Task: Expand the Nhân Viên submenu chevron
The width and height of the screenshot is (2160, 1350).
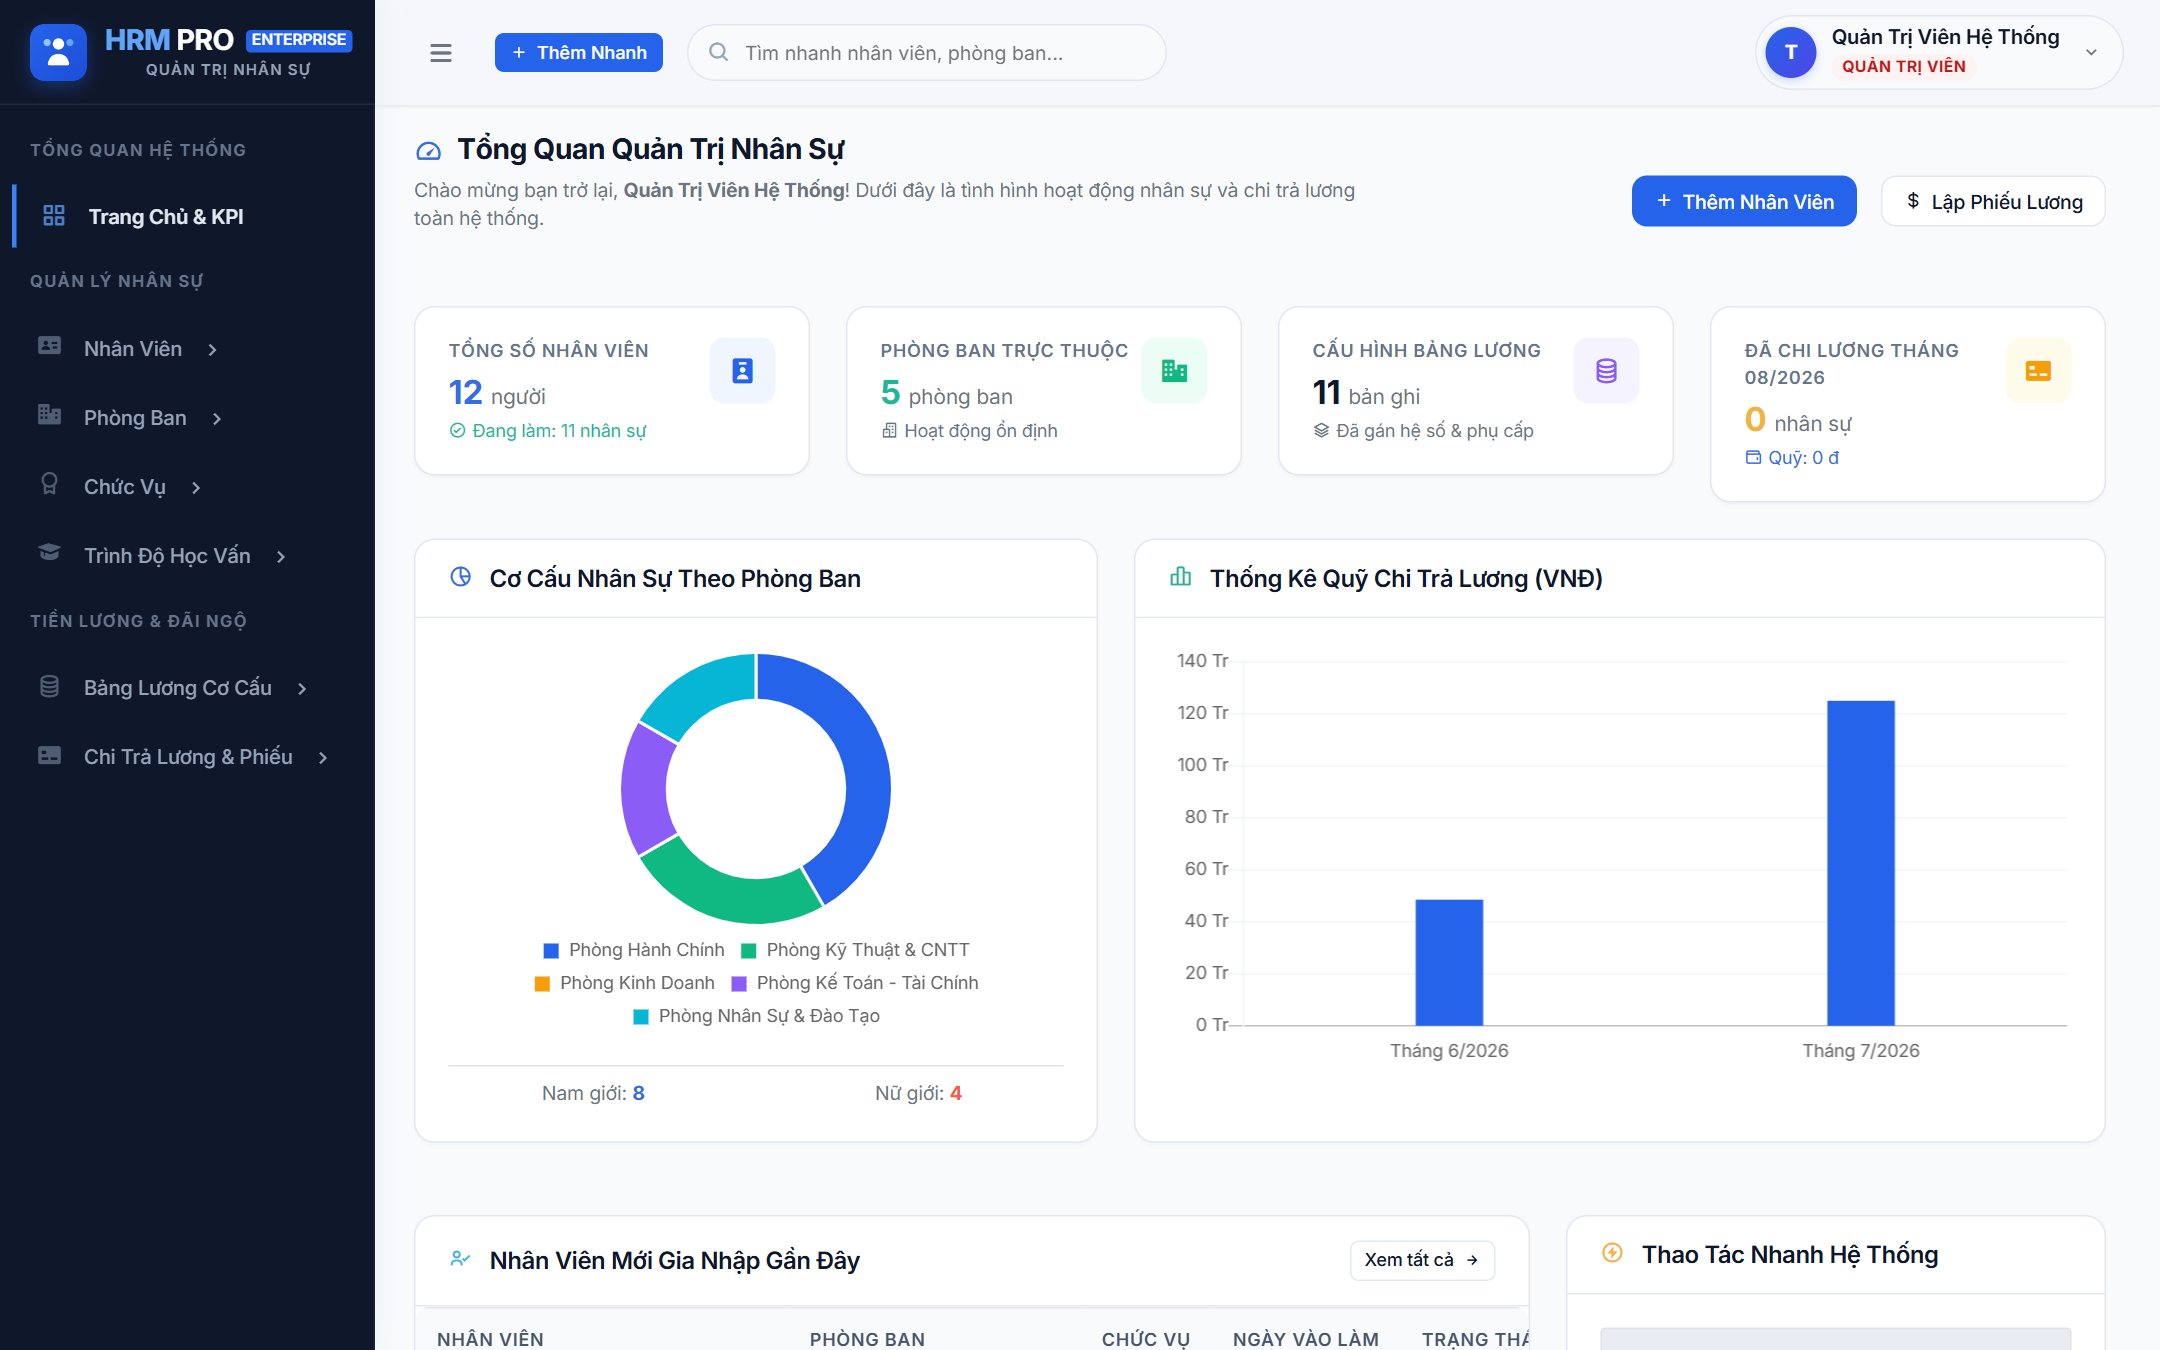Action: point(212,349)
